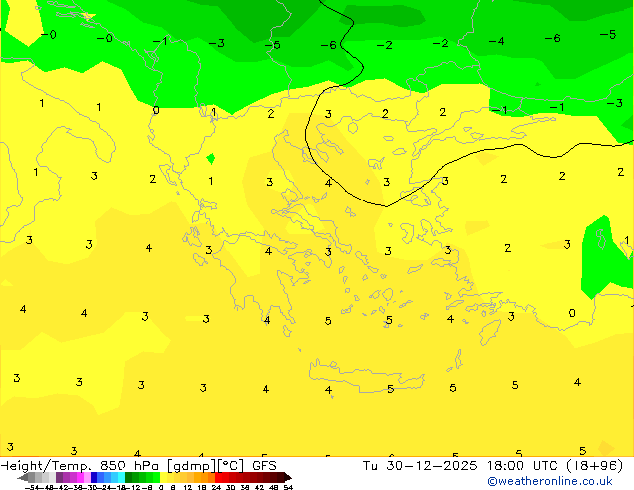Screen dimensions: 634x490
Task: Click the date 'Tu 30-12-2025'
Action: pyautogui.click(x=420, y=465)
